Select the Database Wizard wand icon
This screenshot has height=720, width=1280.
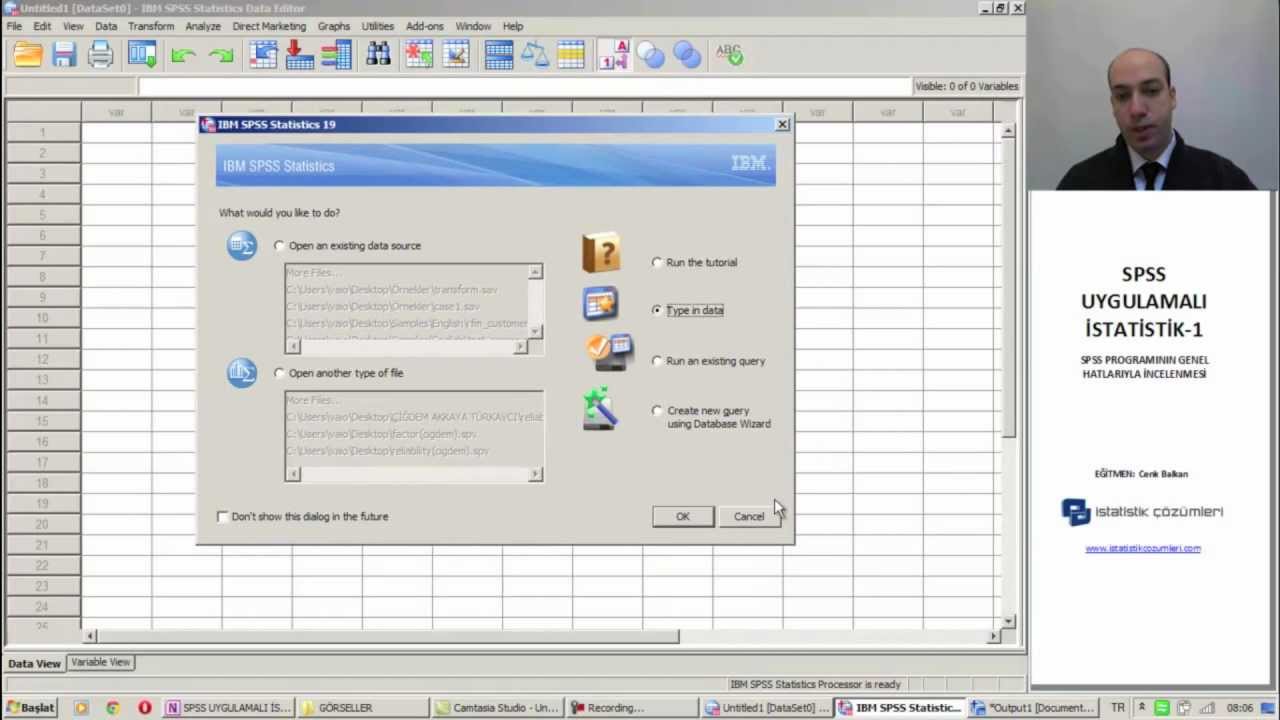point(600,409)
